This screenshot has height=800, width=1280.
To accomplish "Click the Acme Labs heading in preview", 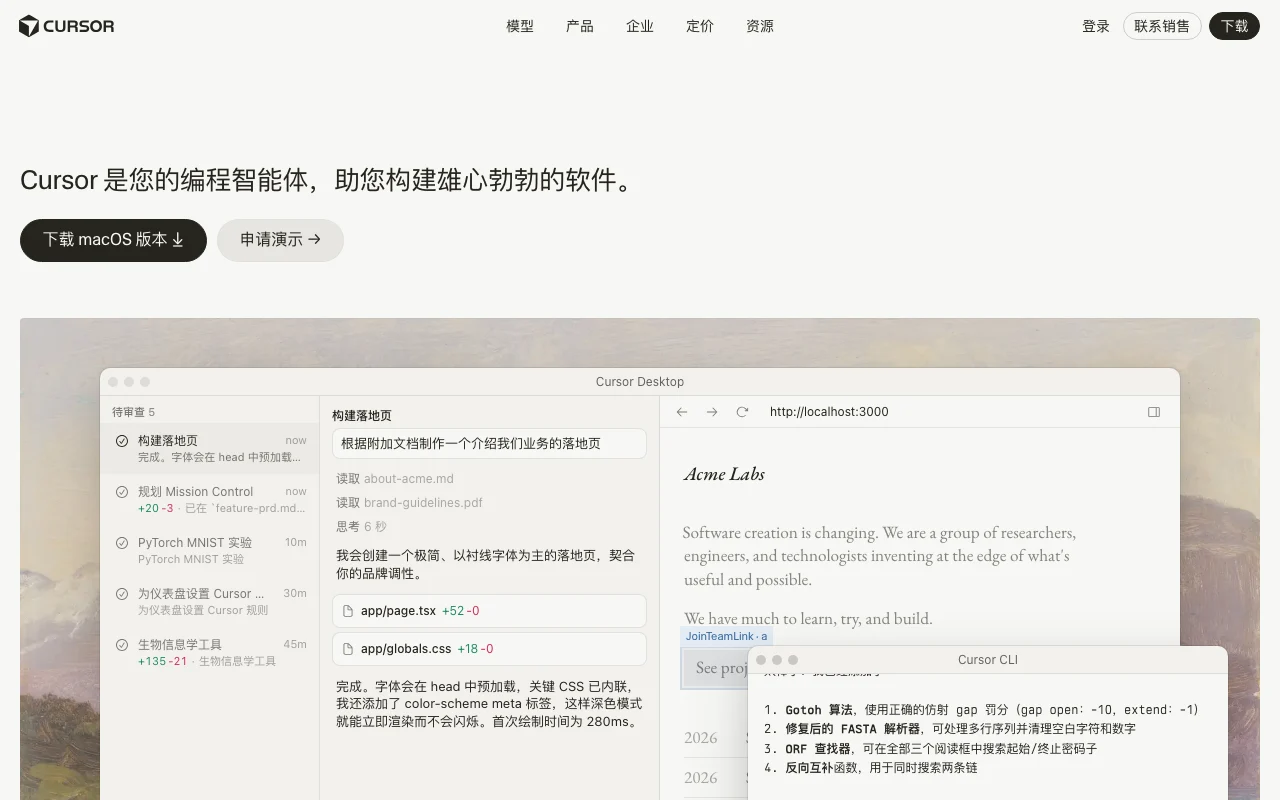I will (724, 475).
